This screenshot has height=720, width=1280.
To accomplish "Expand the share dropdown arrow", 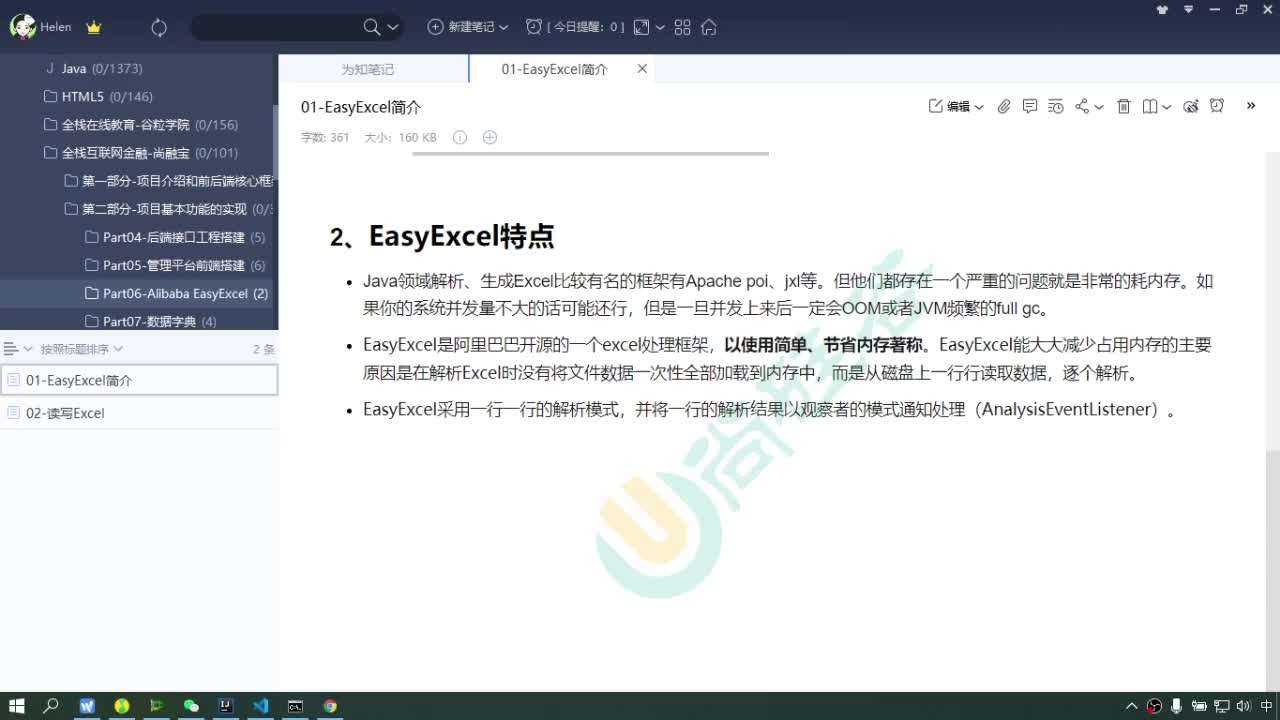I will click(x=1099, y=107).
